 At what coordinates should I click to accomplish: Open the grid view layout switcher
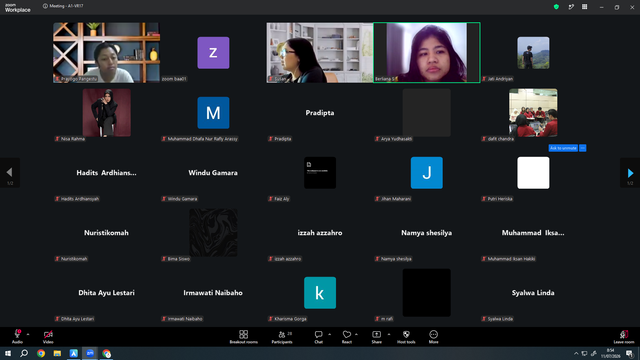point(584,7)
